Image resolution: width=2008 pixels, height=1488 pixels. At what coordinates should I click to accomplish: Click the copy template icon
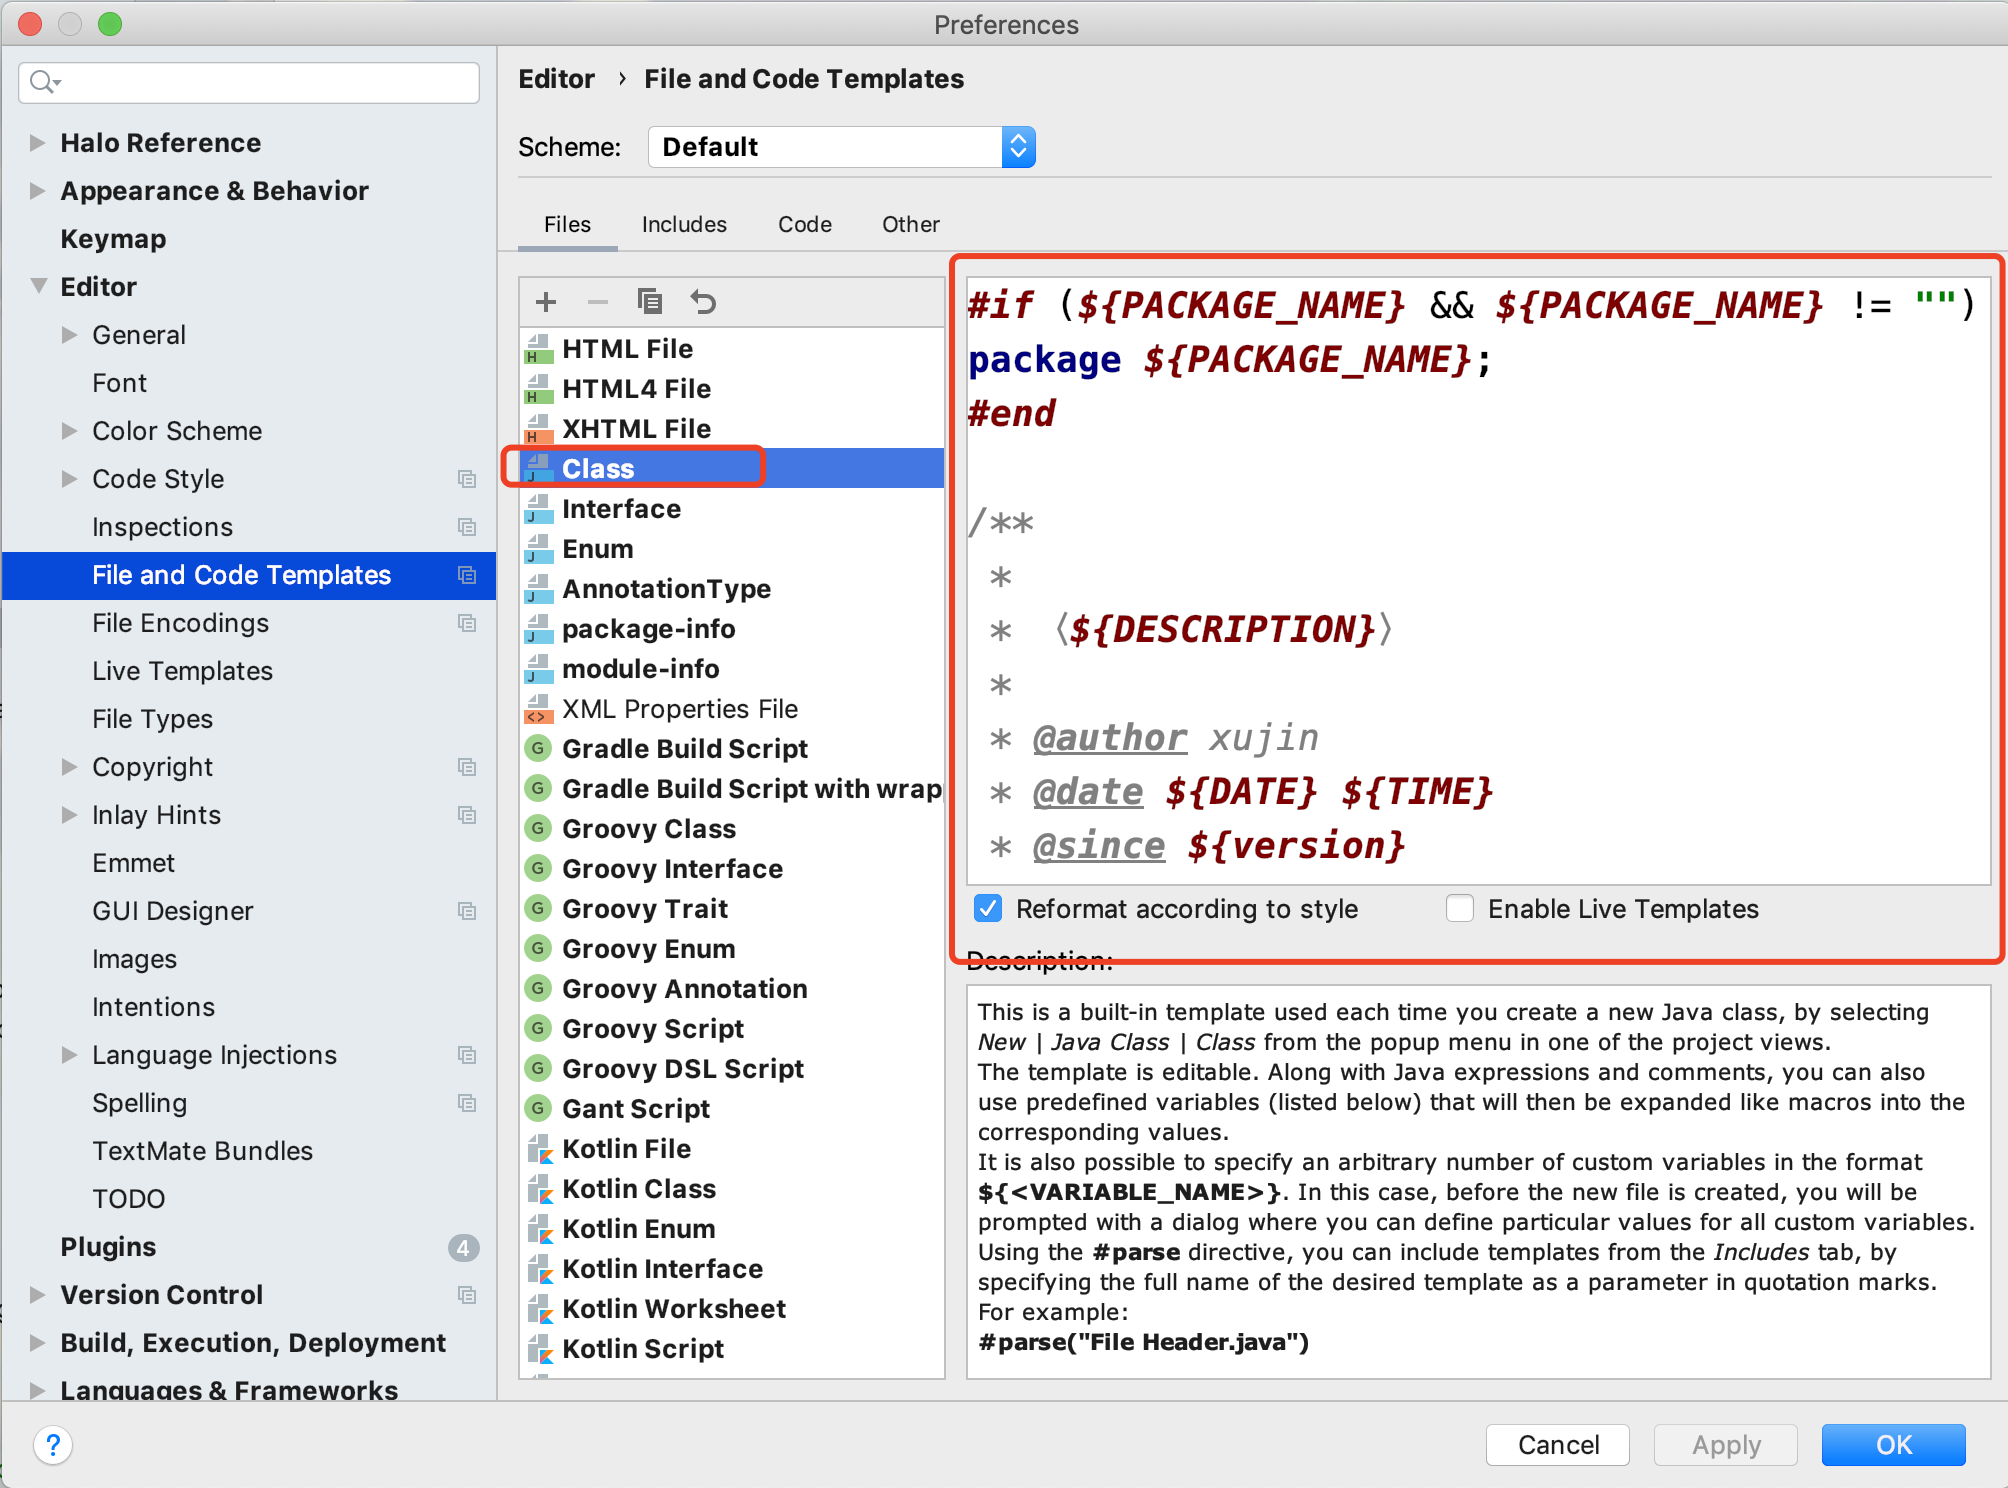coord(650,301)
